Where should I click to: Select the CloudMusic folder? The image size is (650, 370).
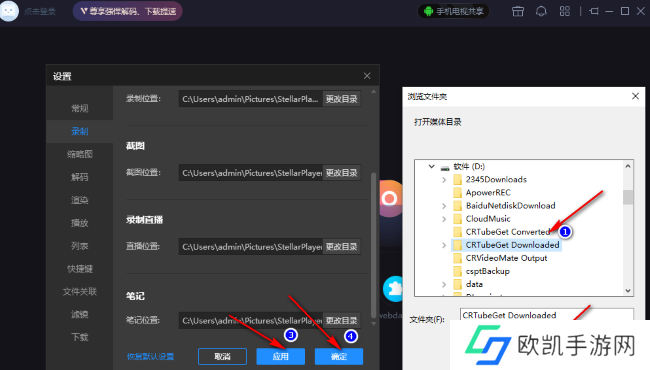488,219
